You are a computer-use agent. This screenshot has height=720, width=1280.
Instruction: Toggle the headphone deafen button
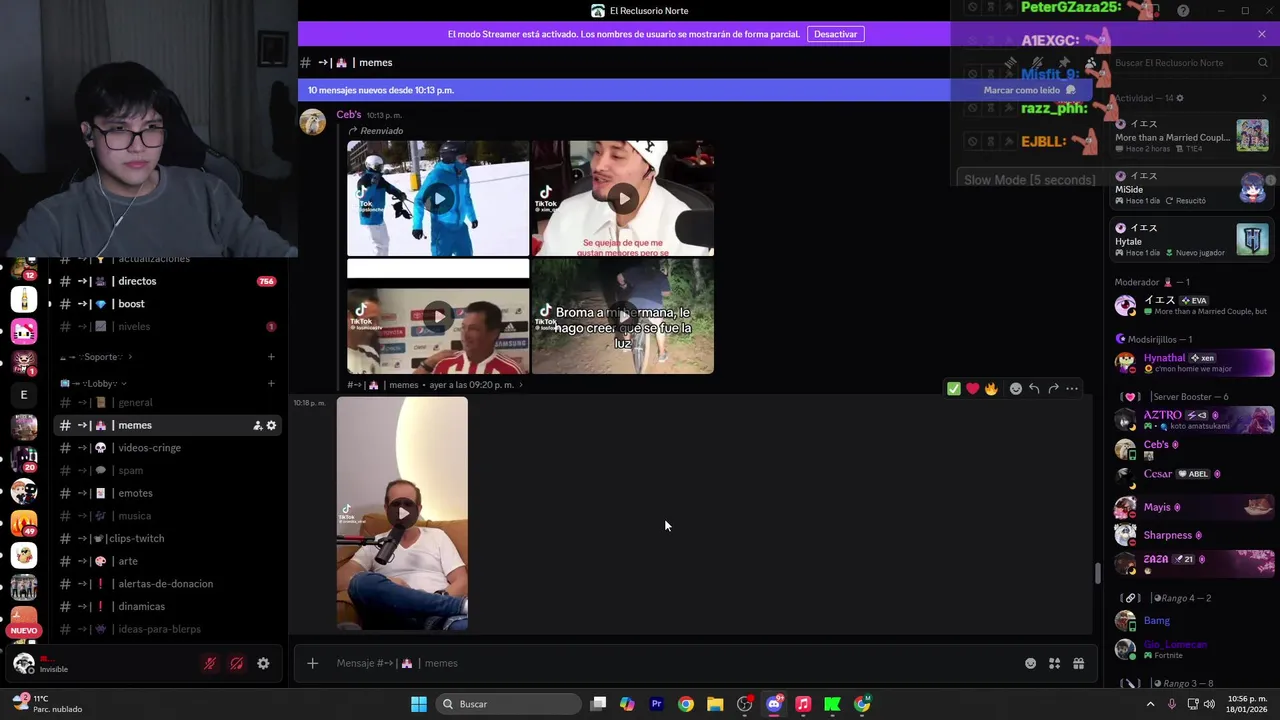point(237,663)
